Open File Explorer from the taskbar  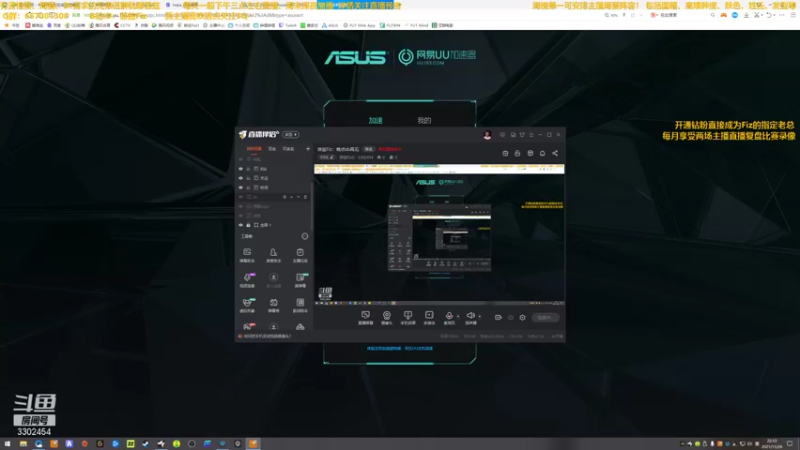23,444
